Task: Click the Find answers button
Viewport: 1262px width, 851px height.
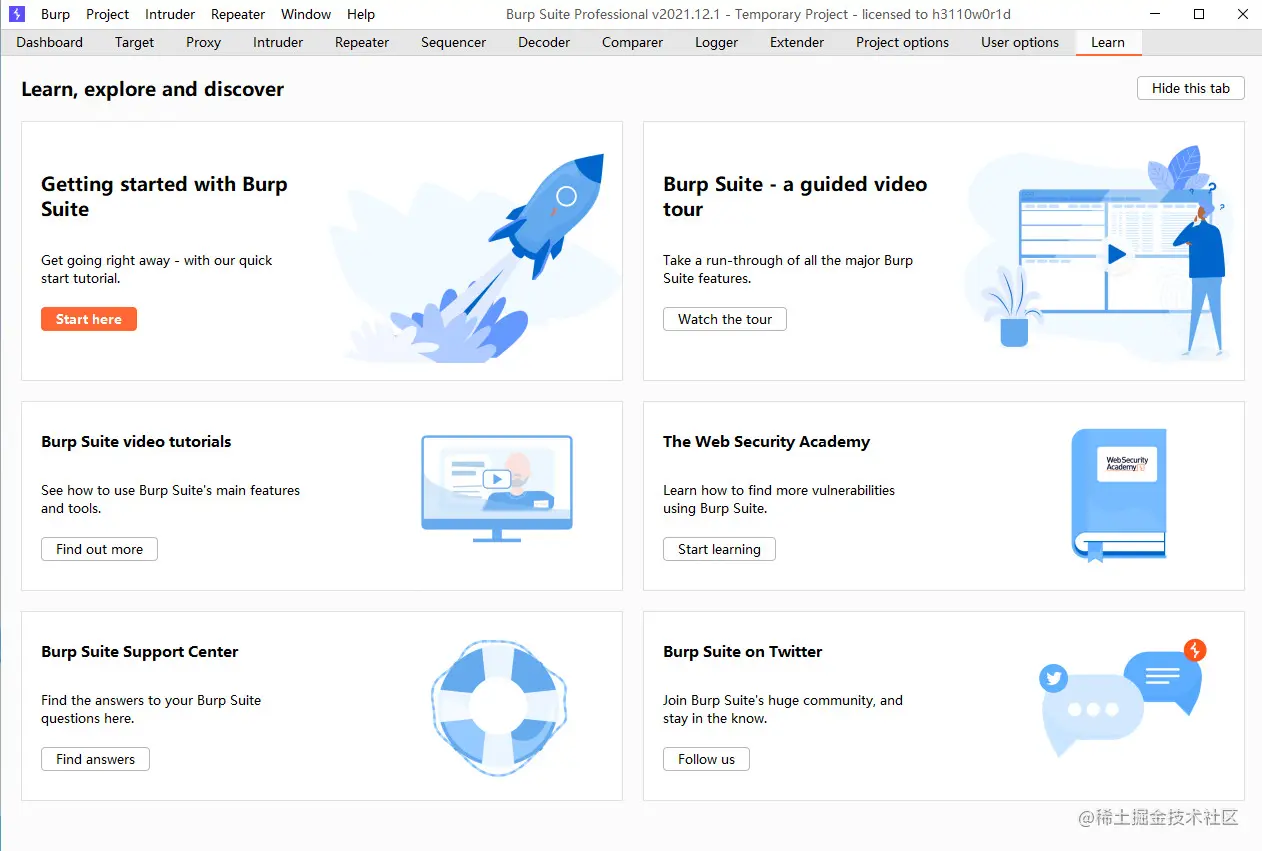Action: pos(95,759)
